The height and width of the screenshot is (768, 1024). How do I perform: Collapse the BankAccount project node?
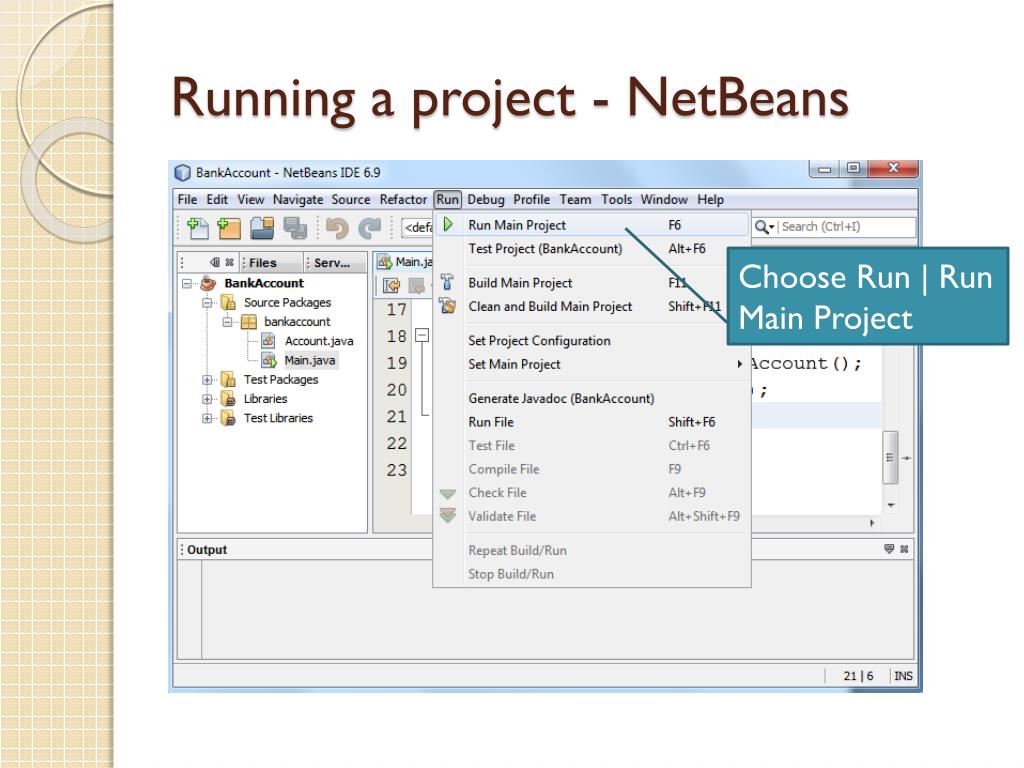click(x=187, y=283)
